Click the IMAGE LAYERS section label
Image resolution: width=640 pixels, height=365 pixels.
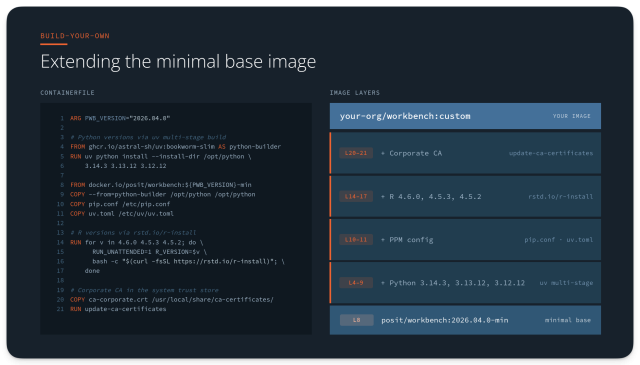coord(355,93)
